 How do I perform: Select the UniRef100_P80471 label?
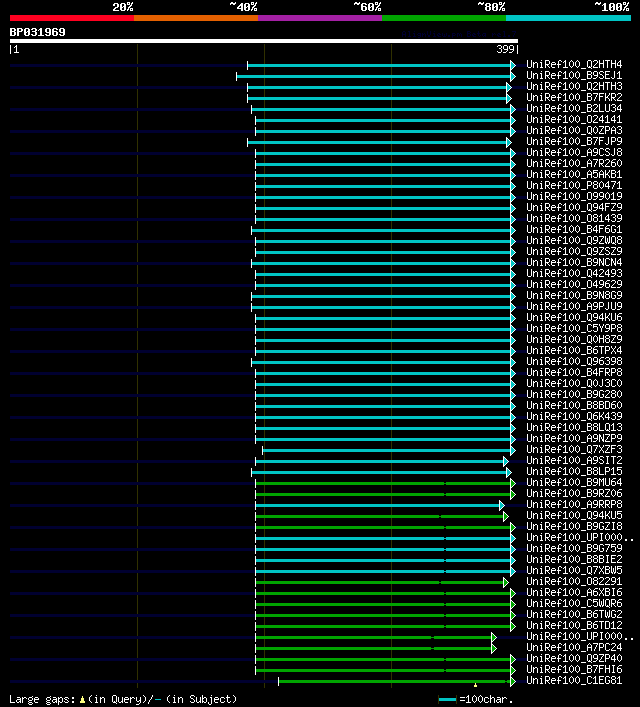574,185
